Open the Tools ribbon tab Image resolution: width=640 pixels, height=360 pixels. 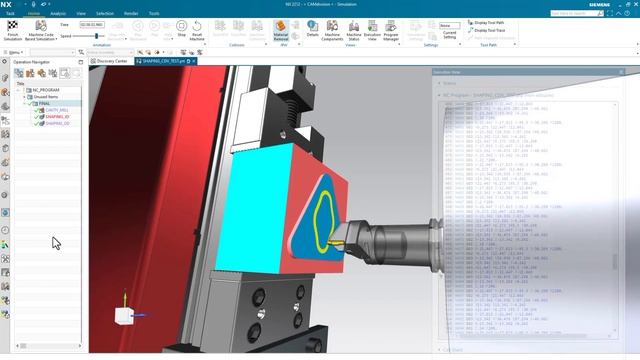coord(154,13)
